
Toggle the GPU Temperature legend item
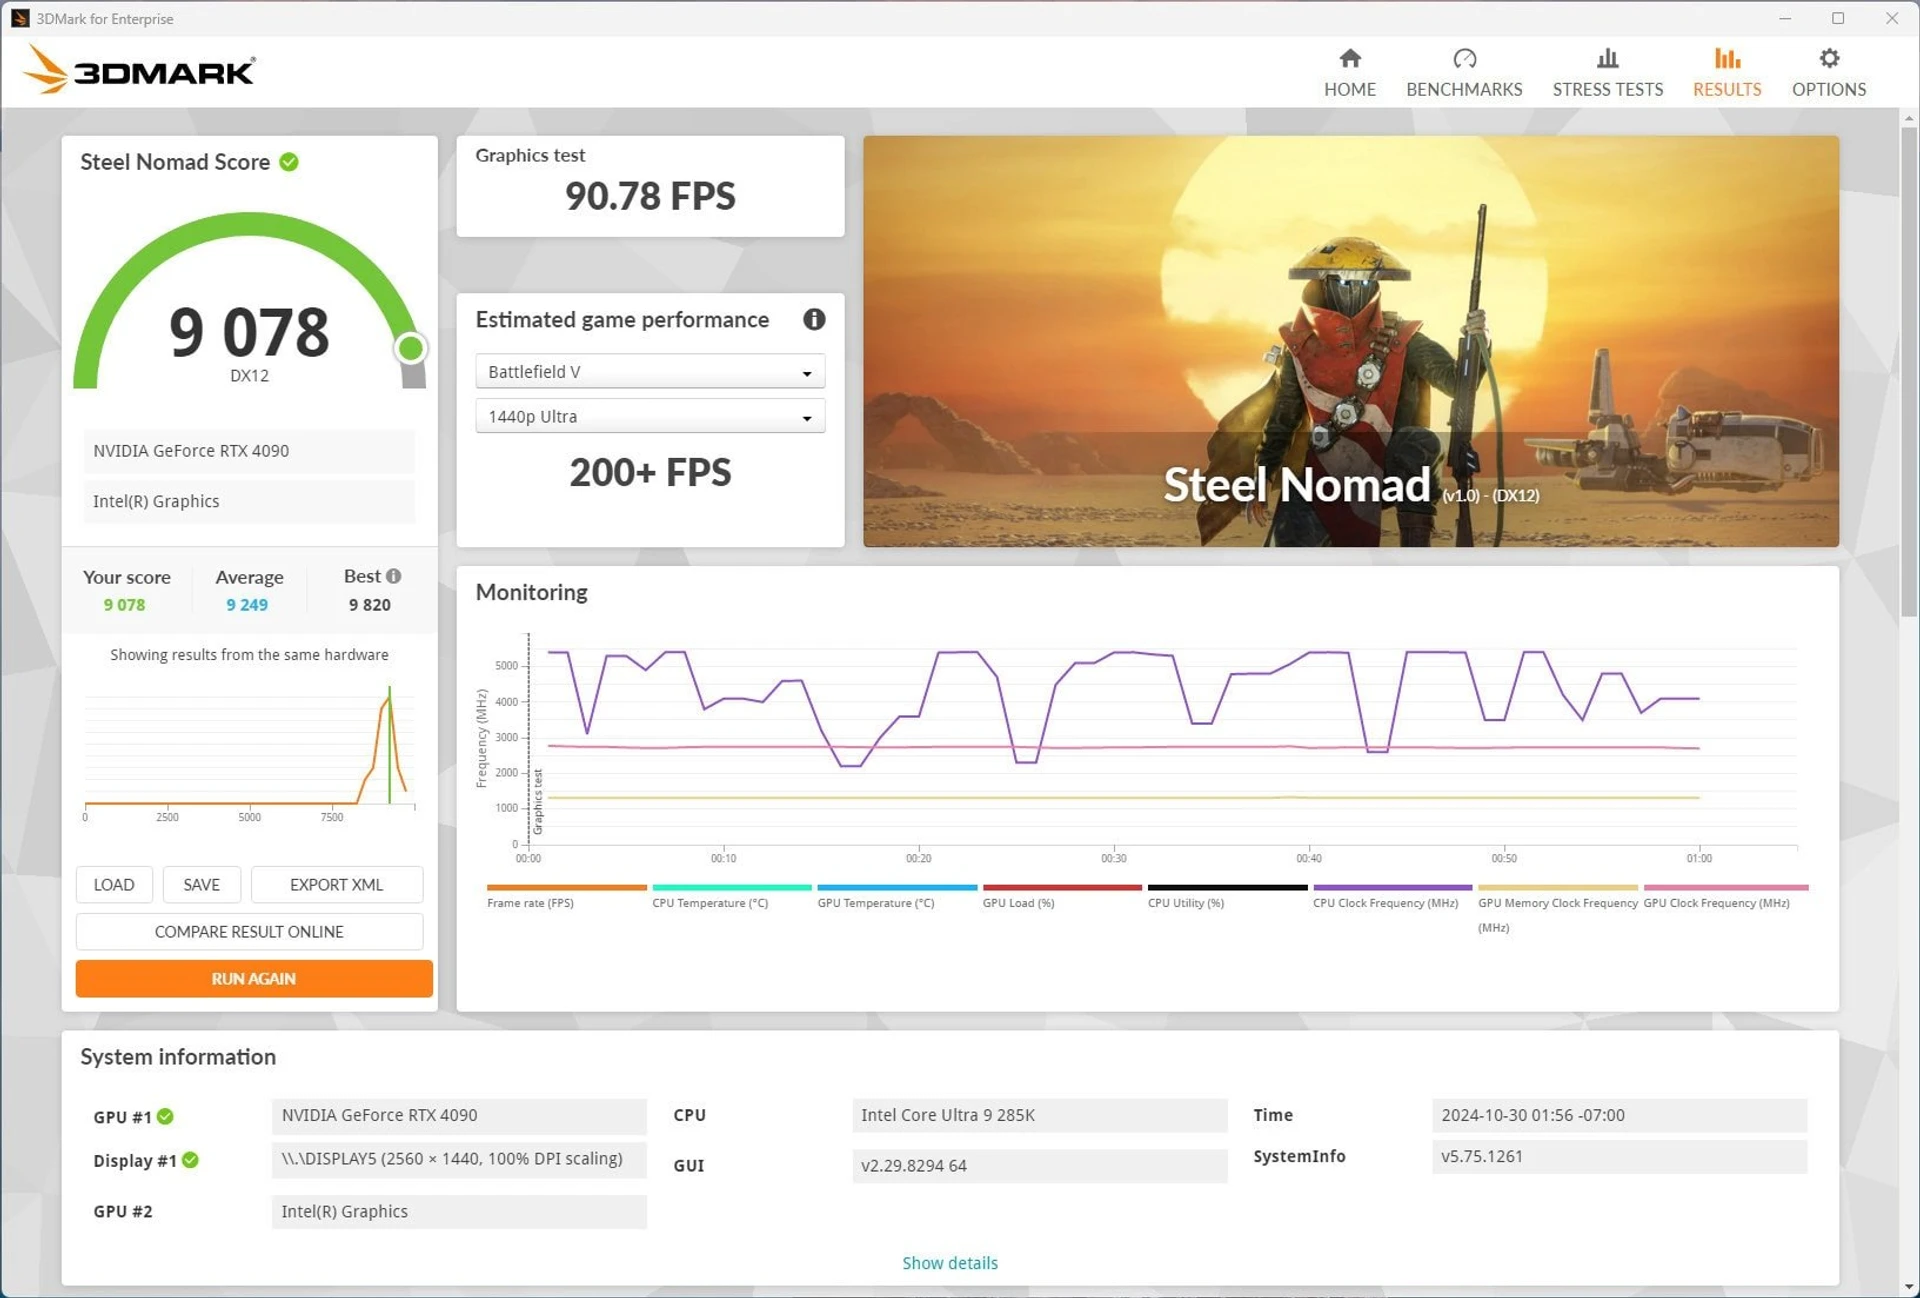point(896,896)
